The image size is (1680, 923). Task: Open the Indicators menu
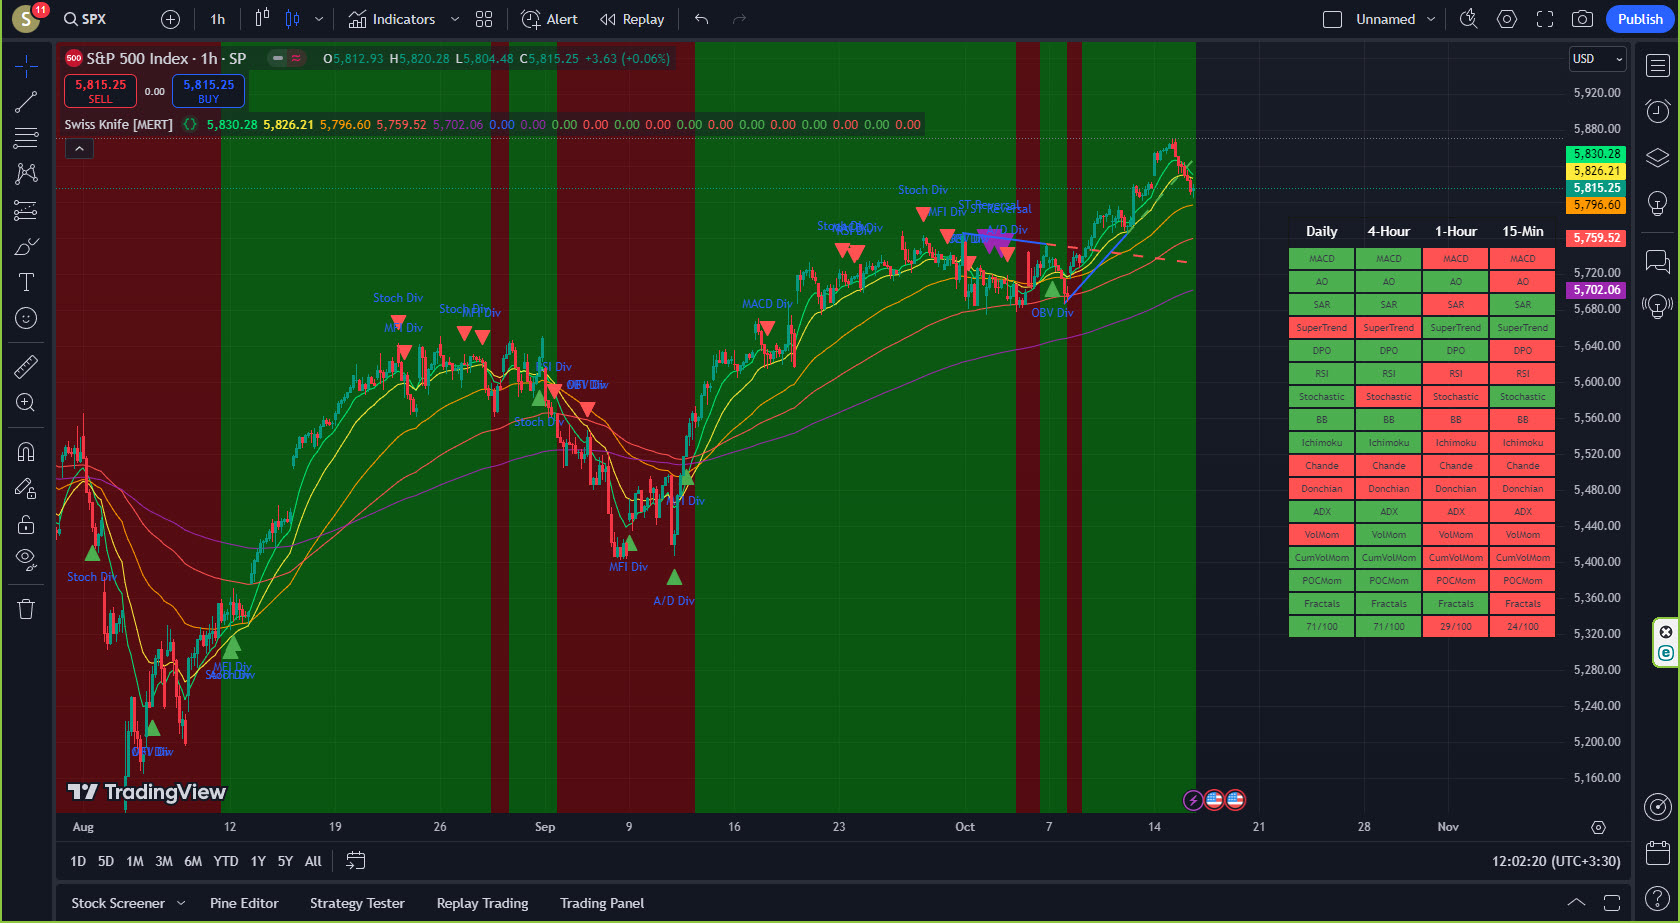(x=391, y=19)
